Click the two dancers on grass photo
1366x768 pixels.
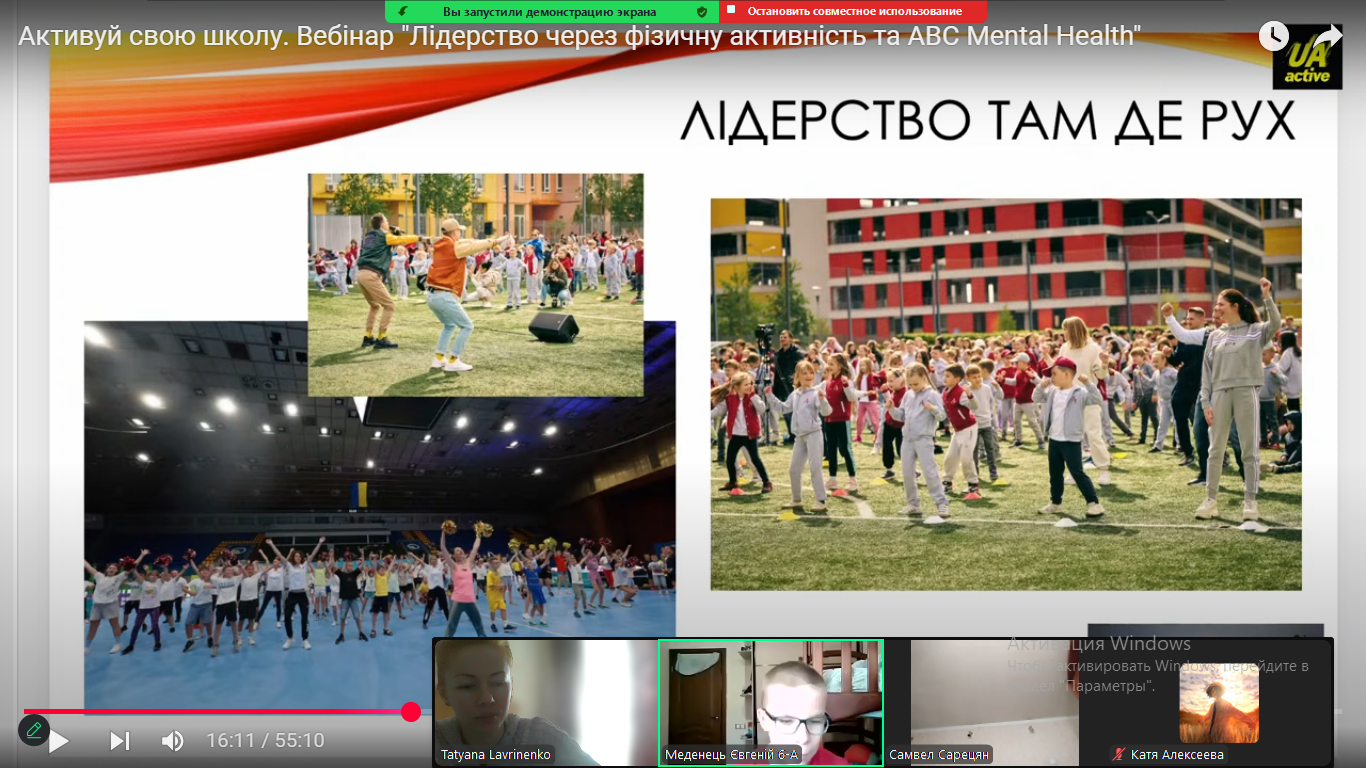click(x=475, y=285)
